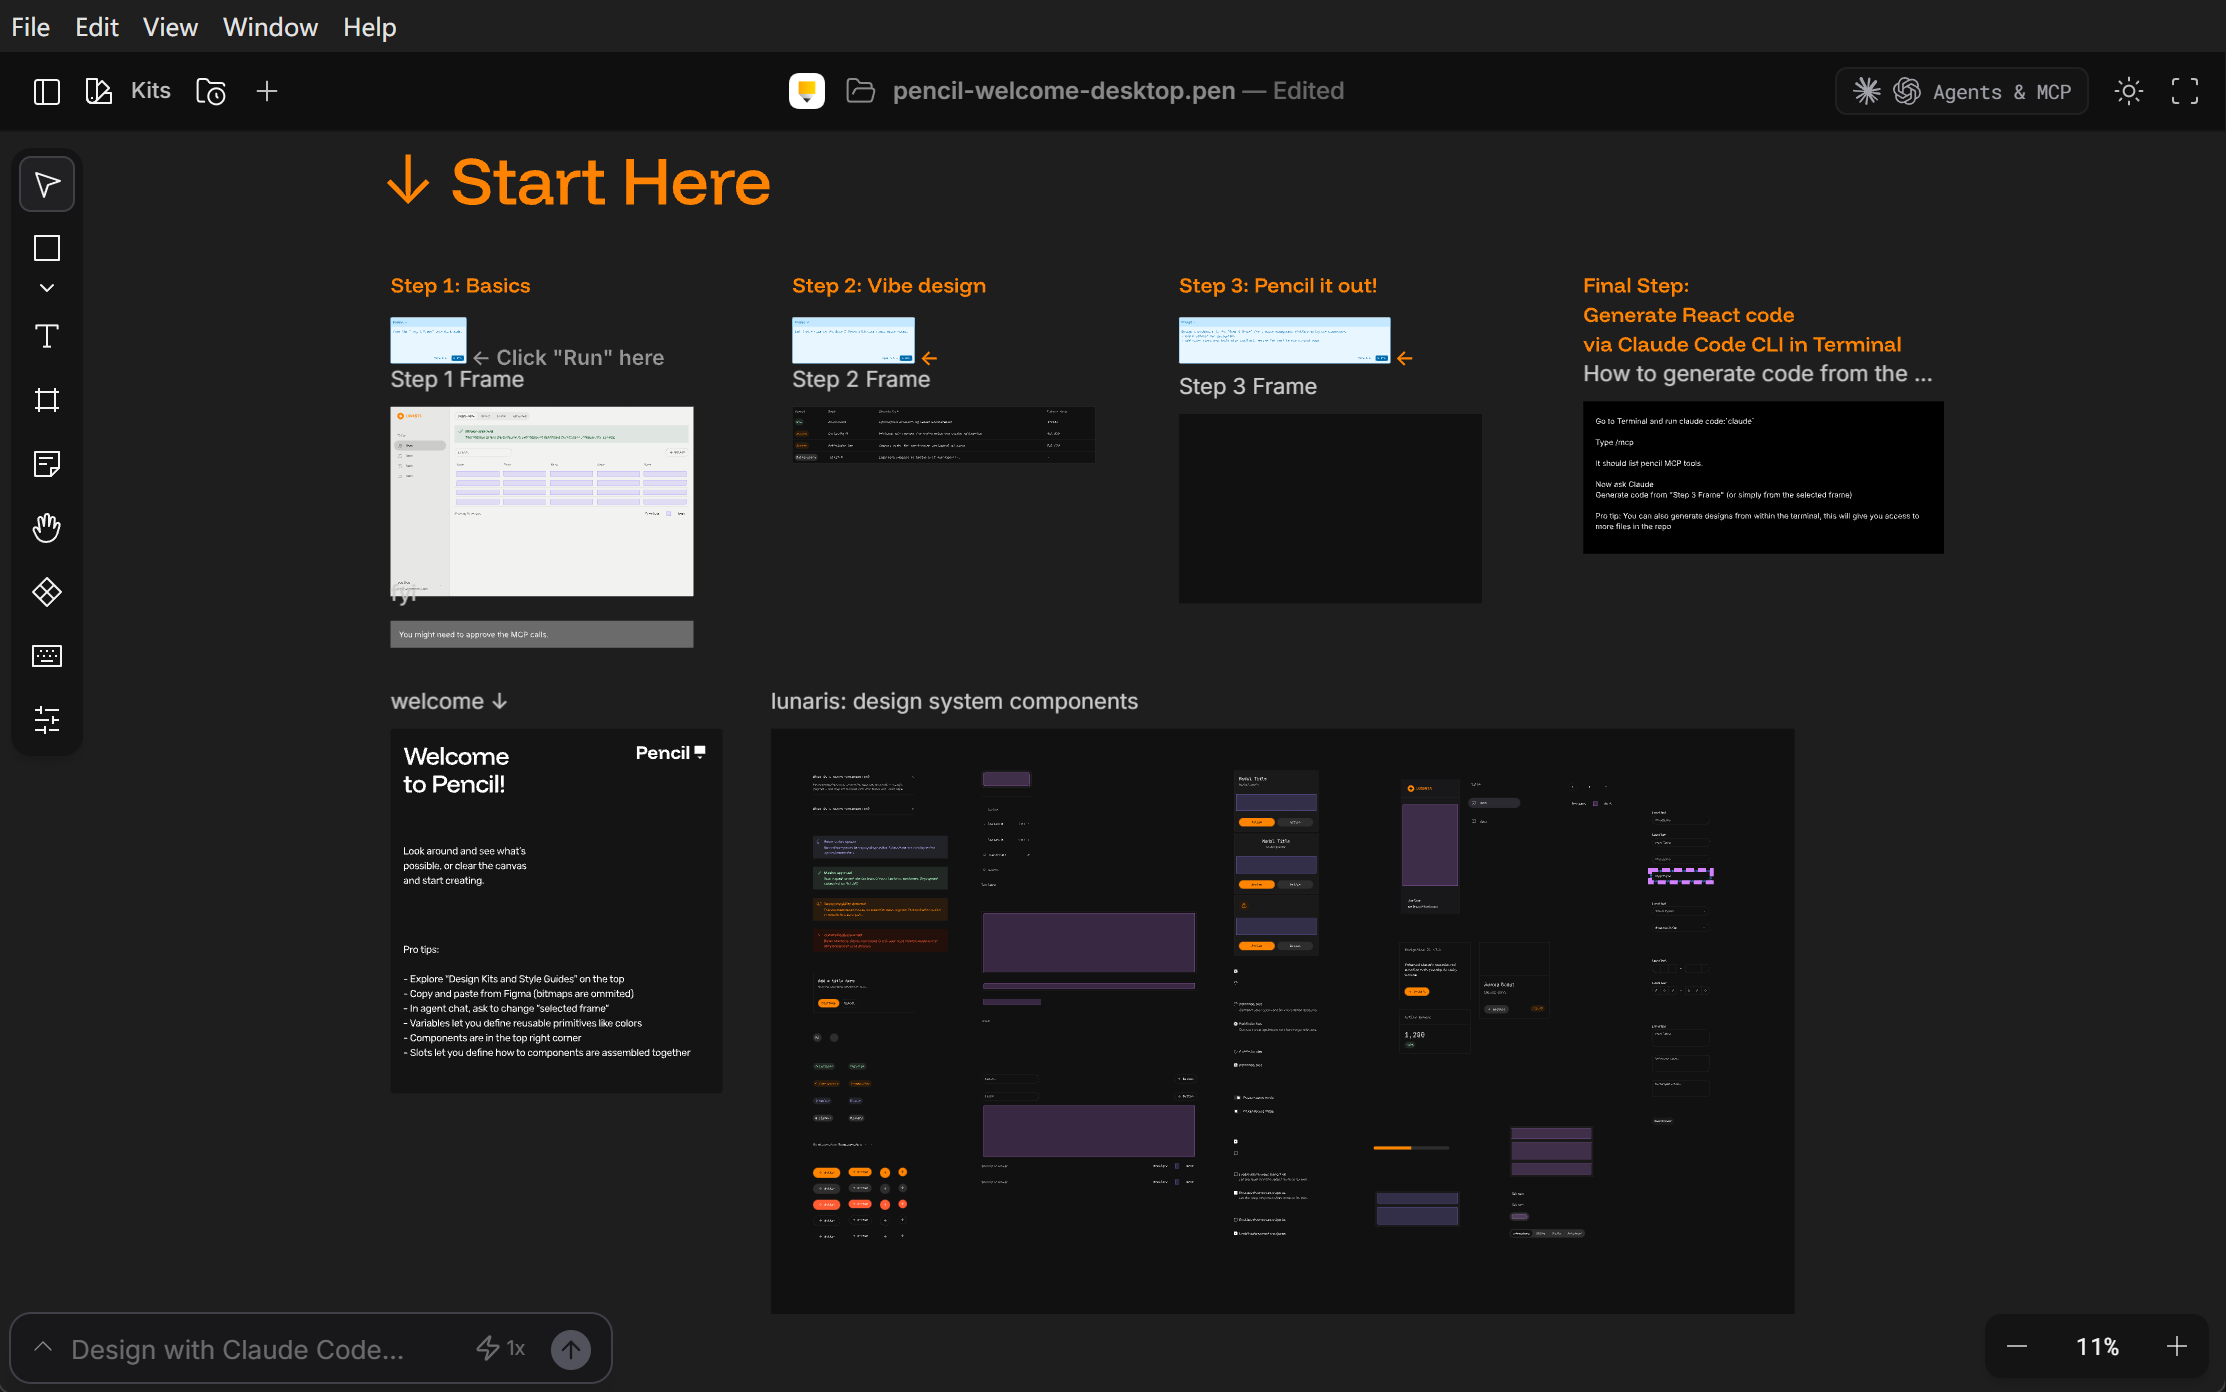Open the file folder icon beside filename

coord(861,91)
